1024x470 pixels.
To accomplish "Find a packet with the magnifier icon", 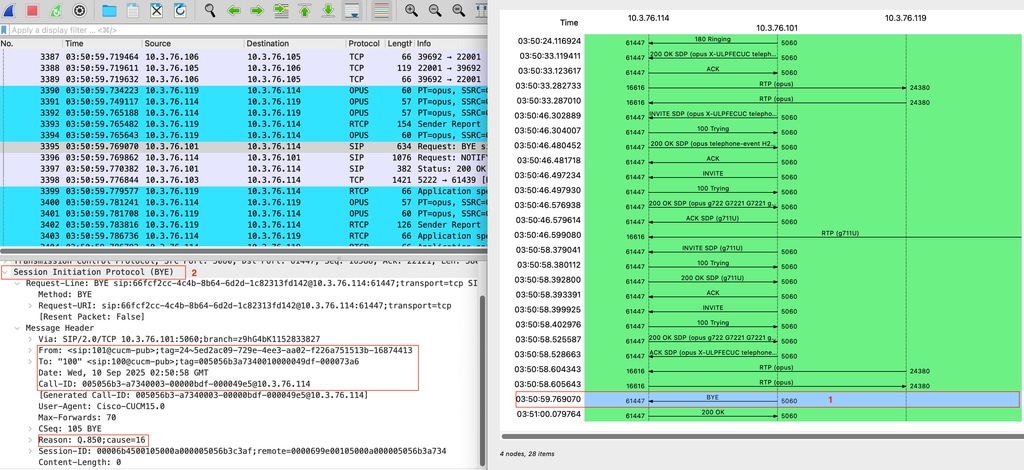I will (210, 10).
